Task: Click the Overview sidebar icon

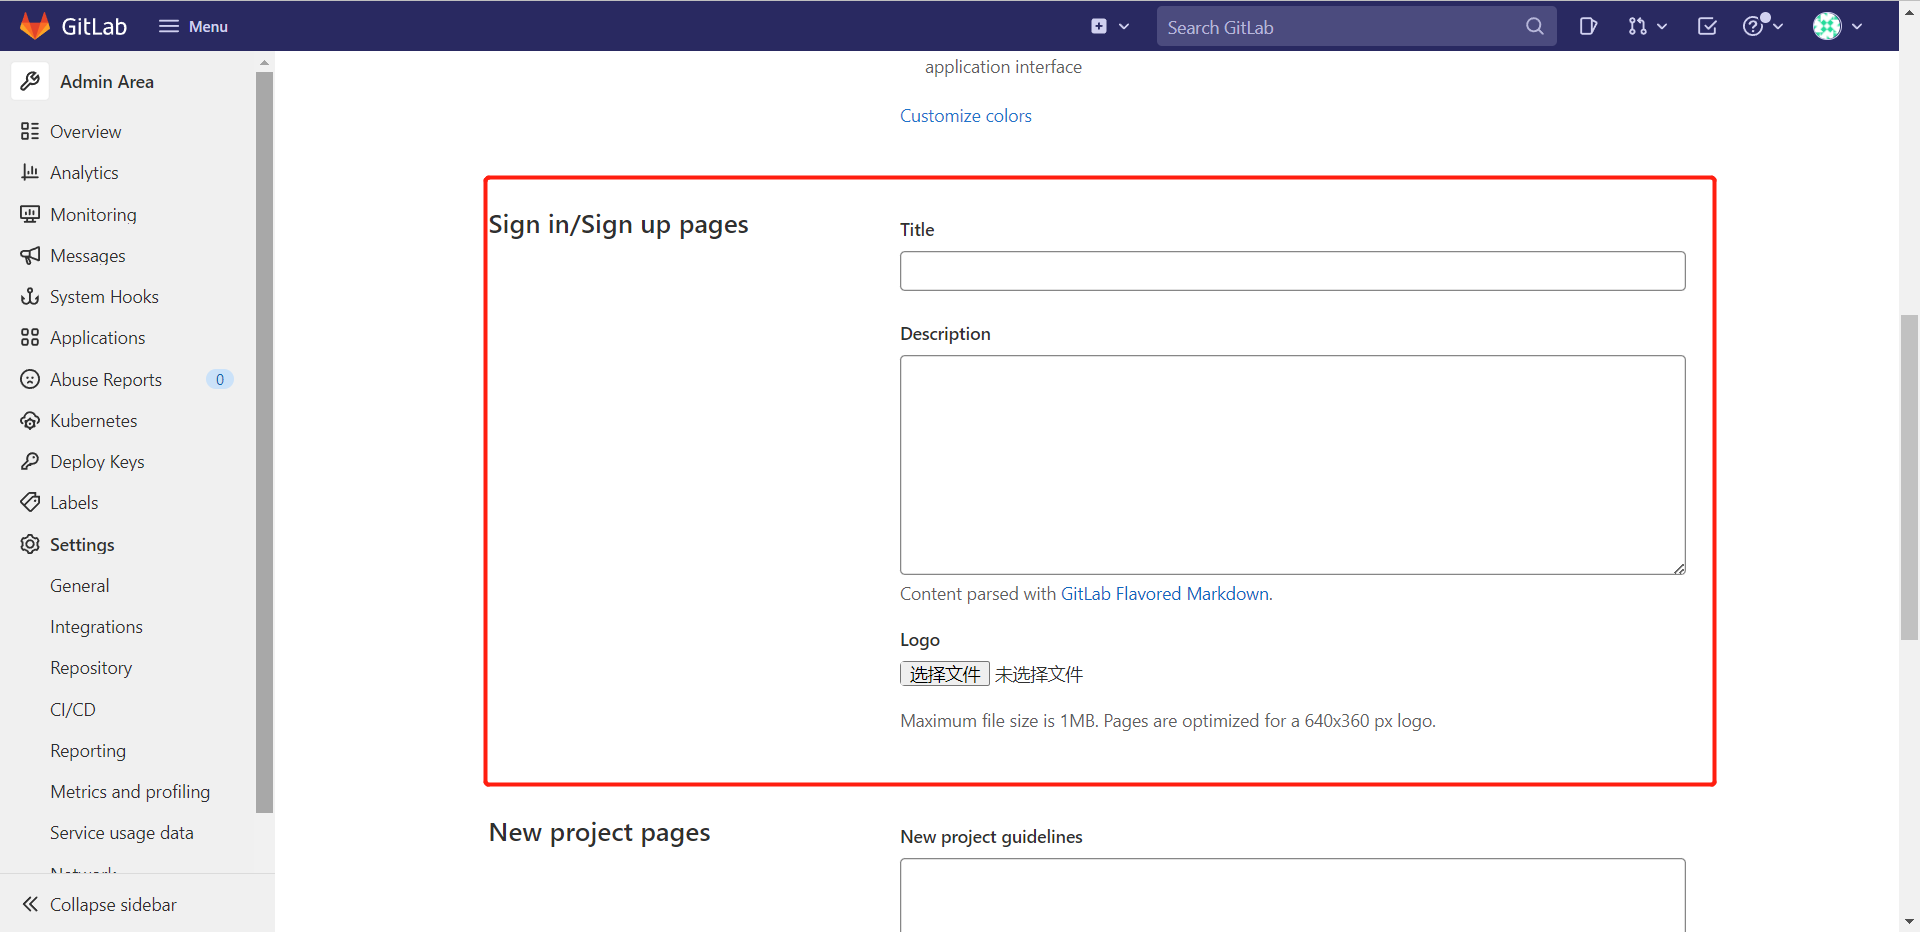Action: pyautogui.click(x=30, y=131)
